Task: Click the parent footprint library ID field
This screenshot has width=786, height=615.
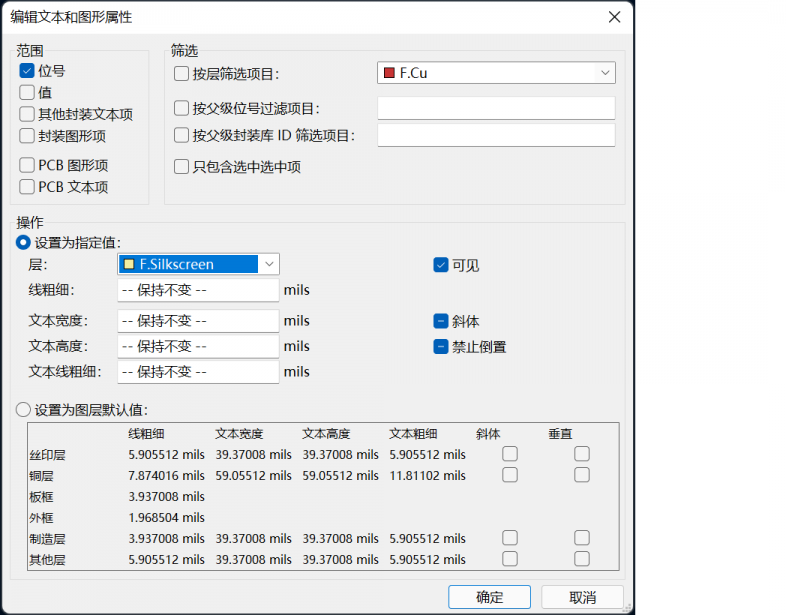Action: click(x=496, y=135)
